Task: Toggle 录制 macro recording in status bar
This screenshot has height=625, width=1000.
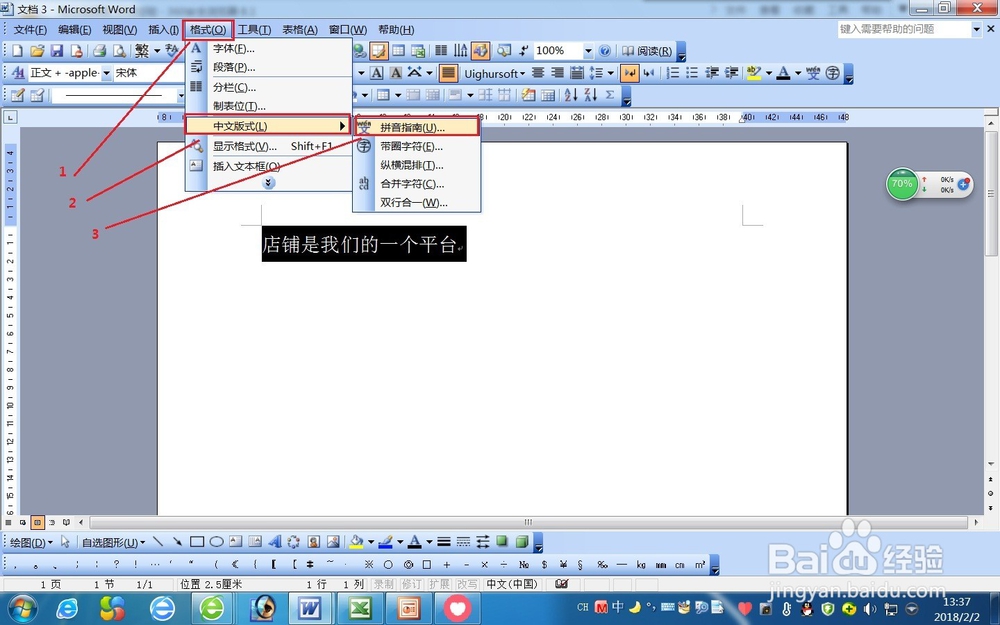Action: (383, 584)
